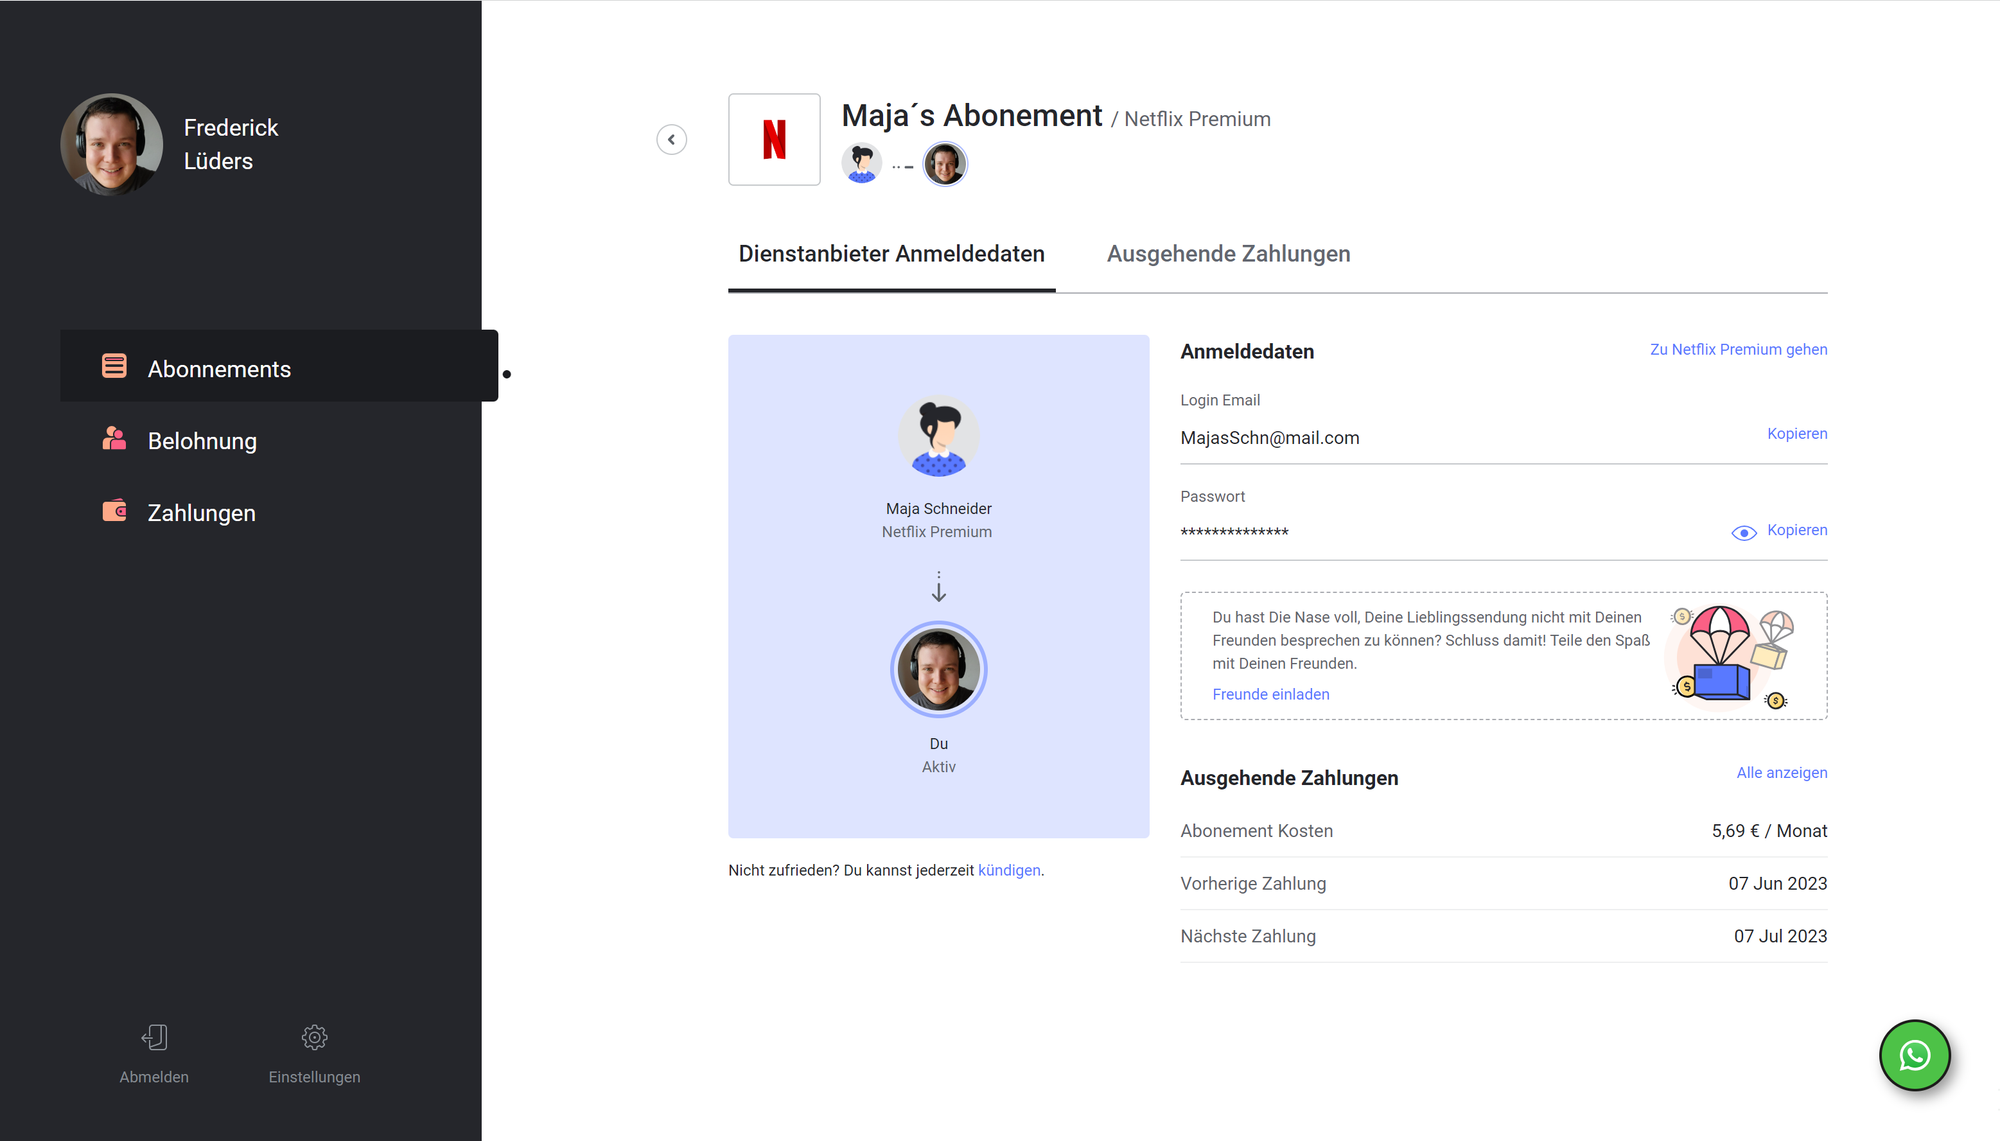
Task: Reveal the password using the eye icon
Action: tap(1744, 533)
